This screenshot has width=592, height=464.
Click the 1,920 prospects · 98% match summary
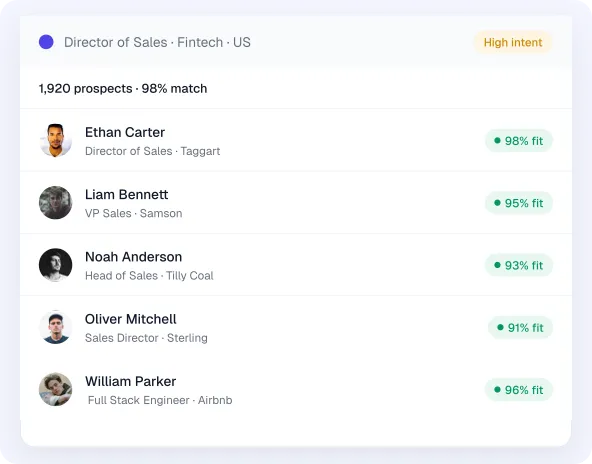tap(123, 89)
